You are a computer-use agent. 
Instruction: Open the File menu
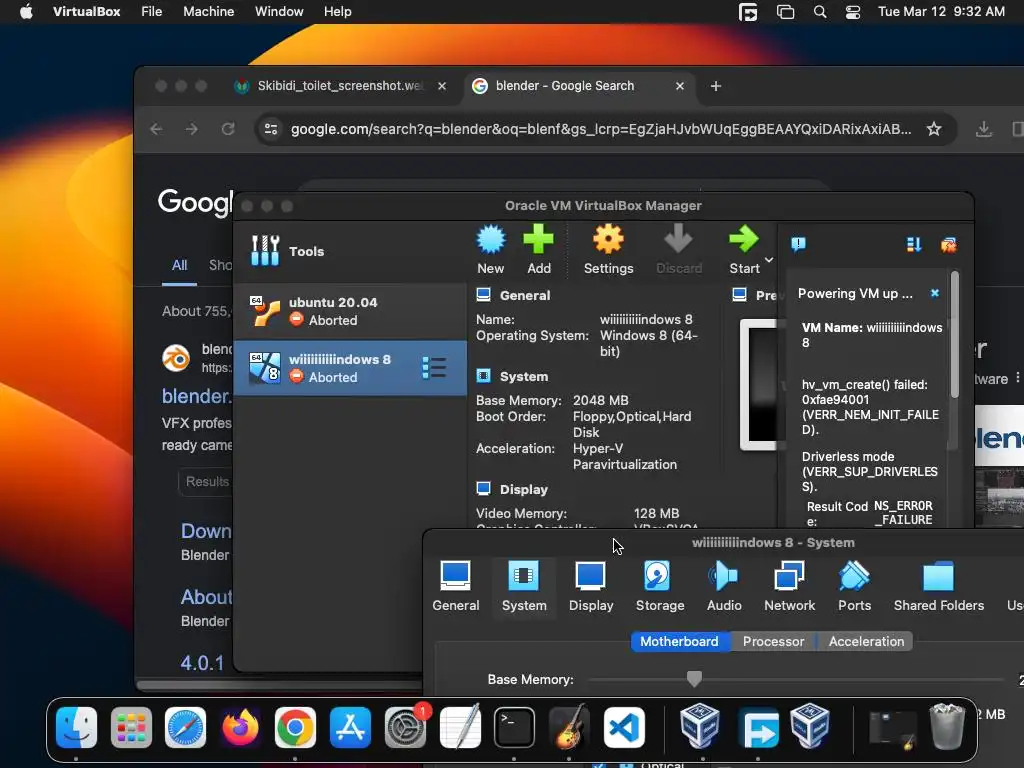click(x=152, y=11)
